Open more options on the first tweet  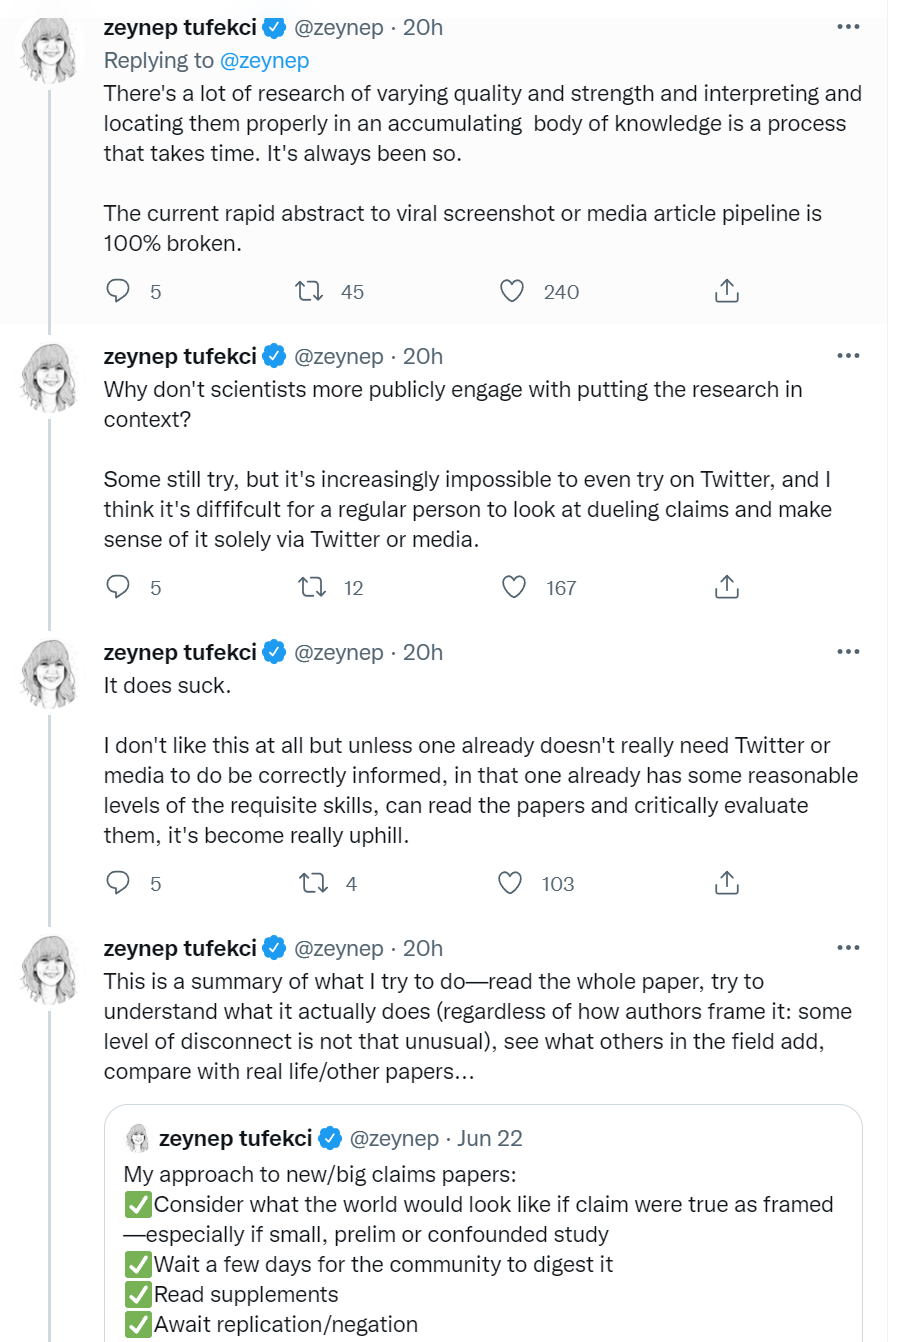848,27
